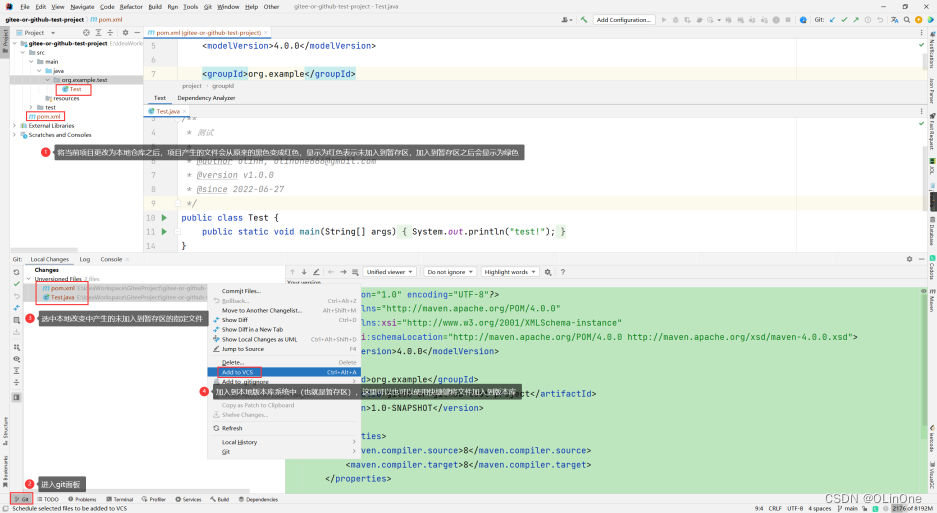Screen dimensions: 937x513
Task: Select Refresh in the context menu
Action: click(x=284, y=428)
